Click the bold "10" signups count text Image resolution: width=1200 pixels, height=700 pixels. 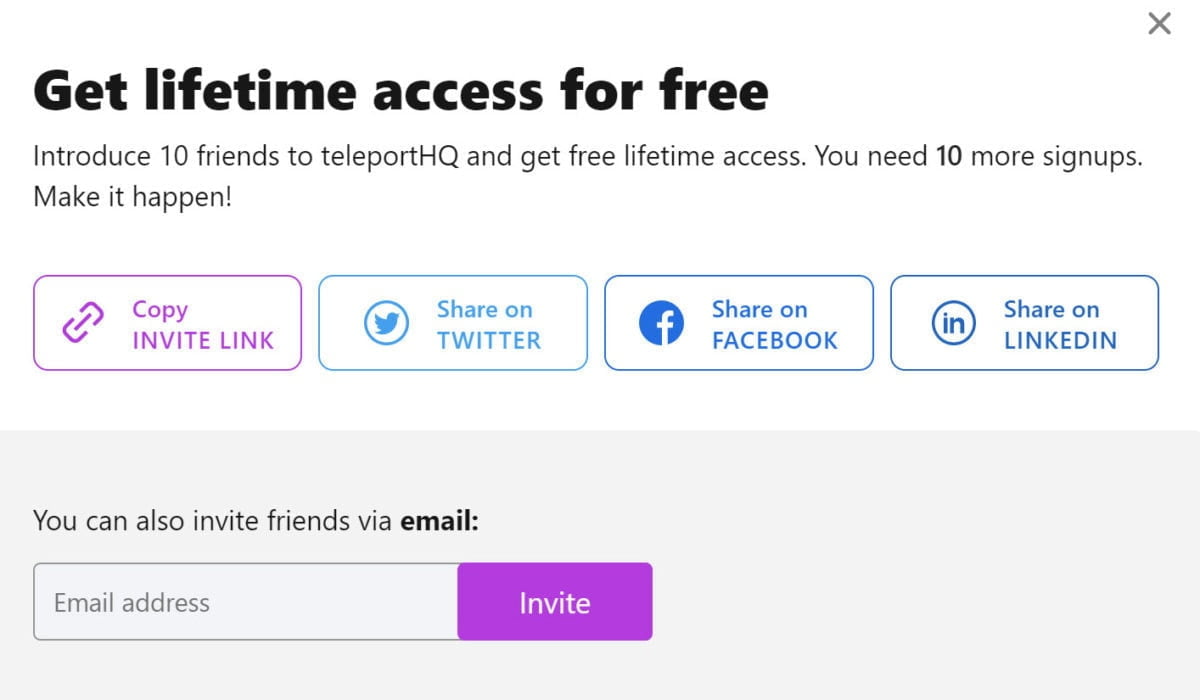point(946,156)
